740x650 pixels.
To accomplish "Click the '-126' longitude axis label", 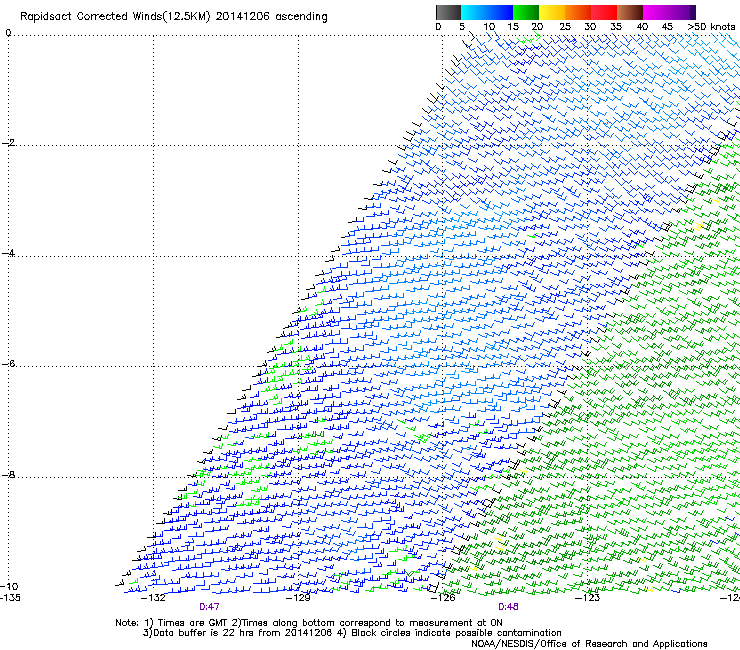I will (443, 598).
